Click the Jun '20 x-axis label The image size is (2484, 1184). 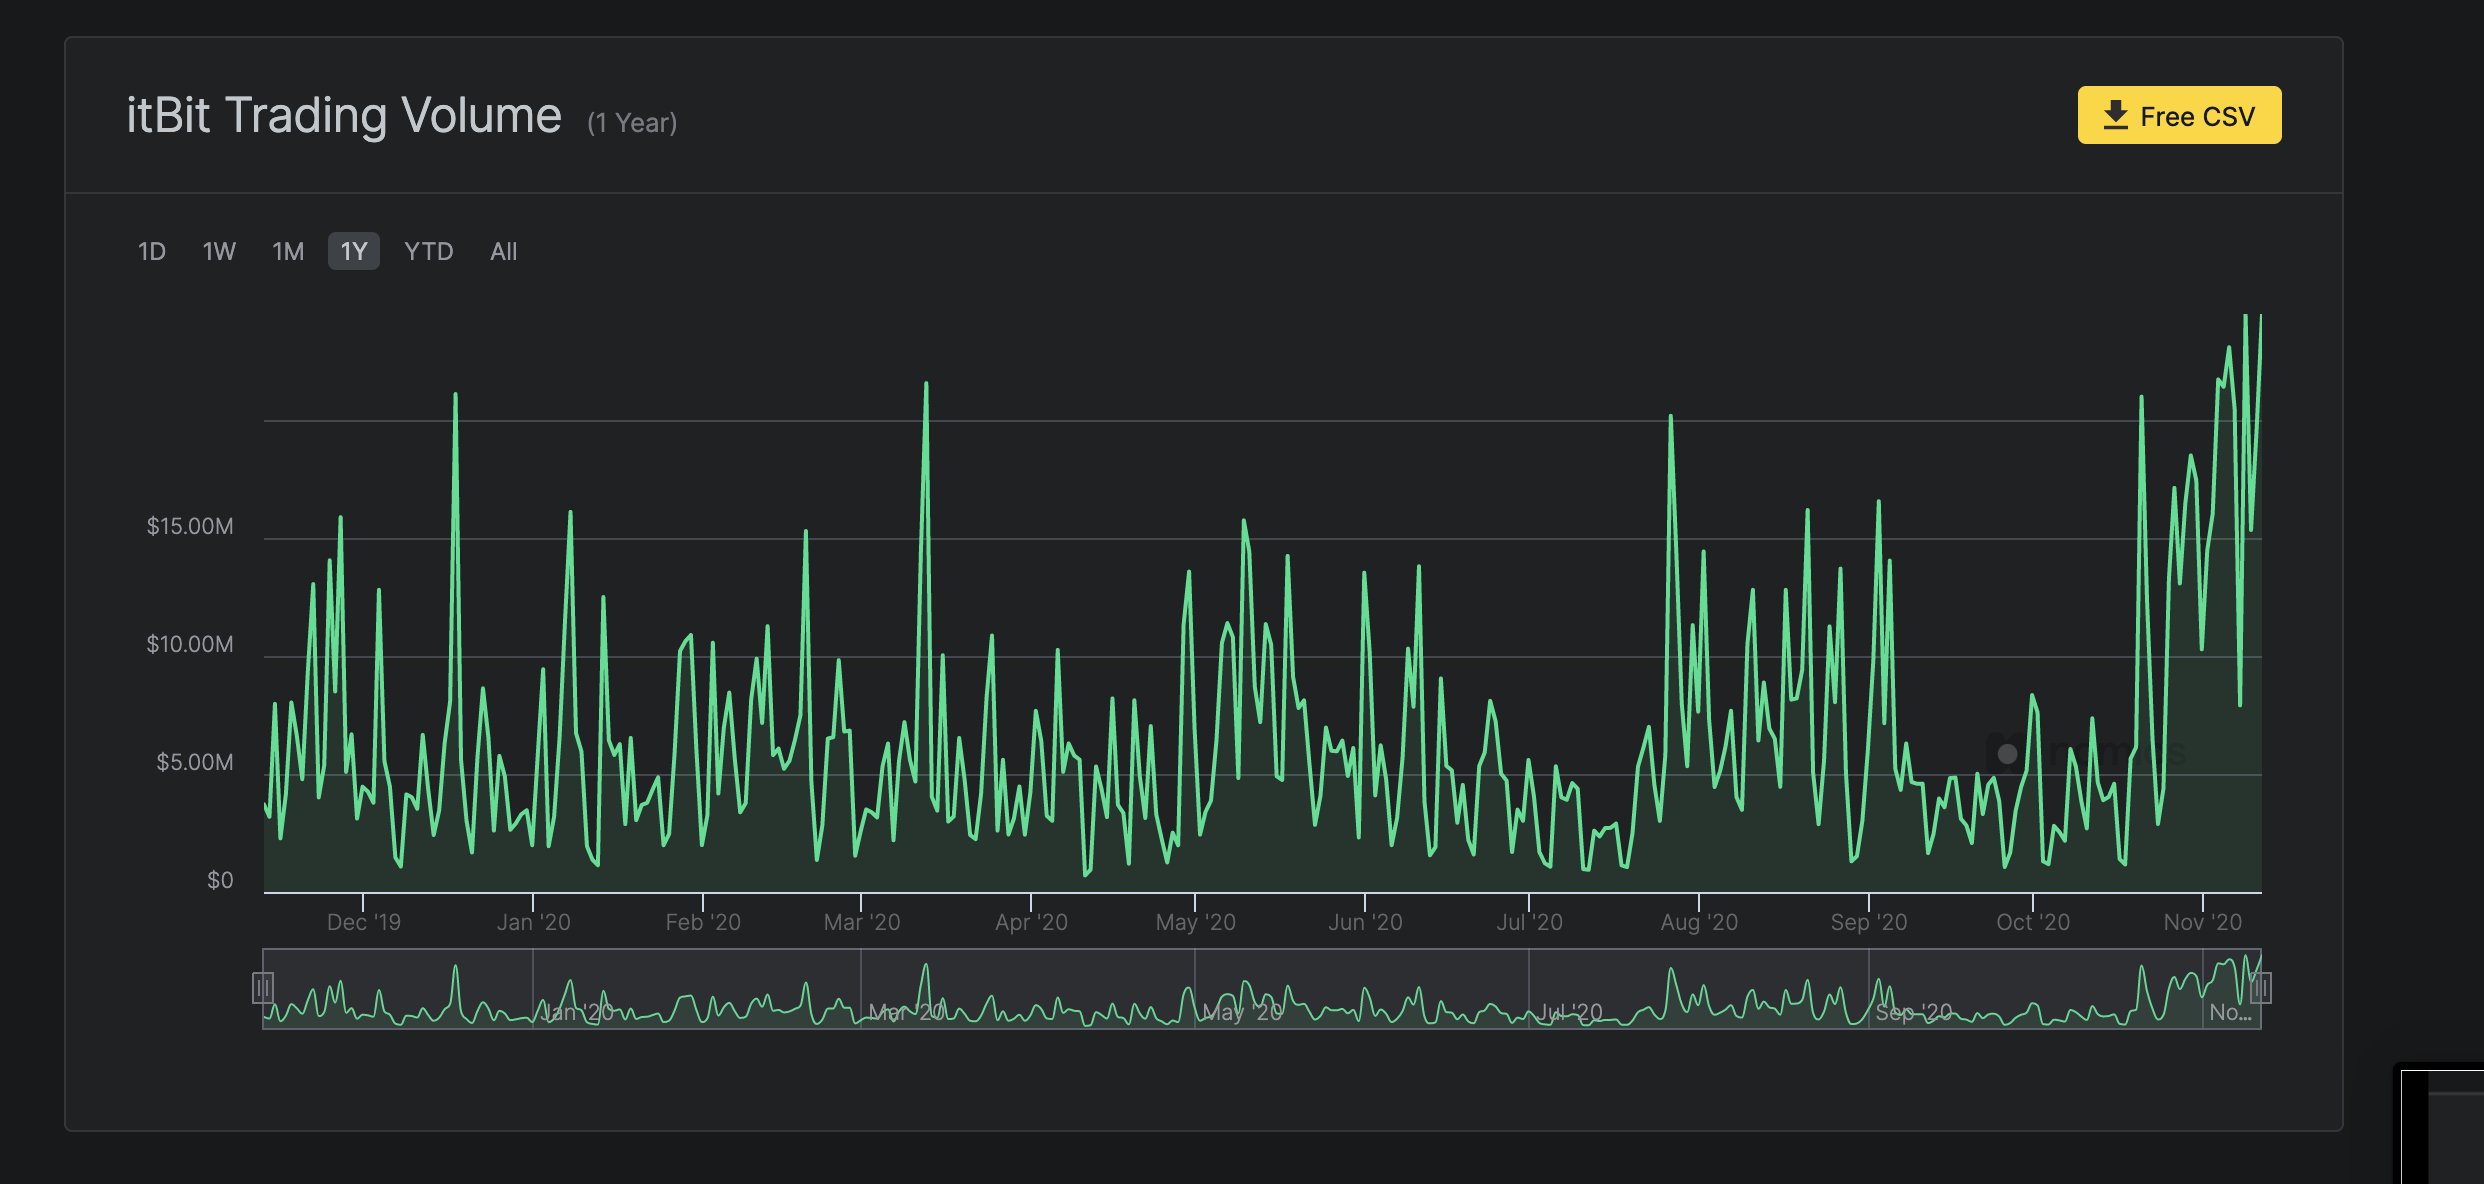pos(1365,922)
